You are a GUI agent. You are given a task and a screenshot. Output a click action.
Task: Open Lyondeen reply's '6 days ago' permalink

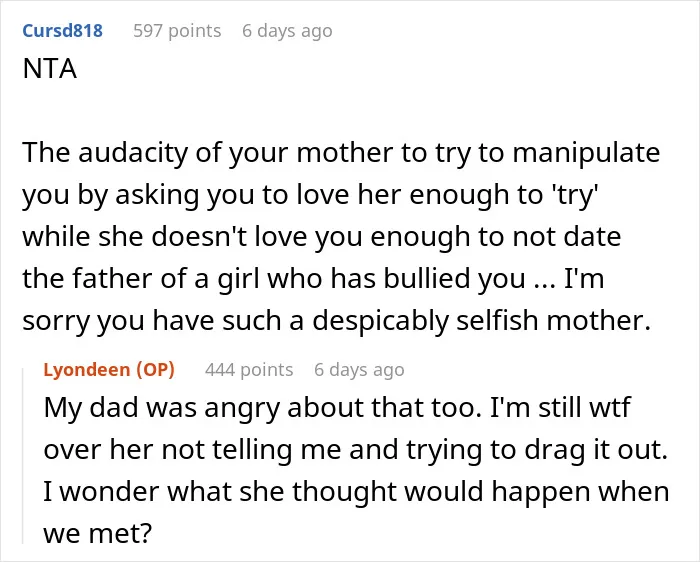coord(359,370)
